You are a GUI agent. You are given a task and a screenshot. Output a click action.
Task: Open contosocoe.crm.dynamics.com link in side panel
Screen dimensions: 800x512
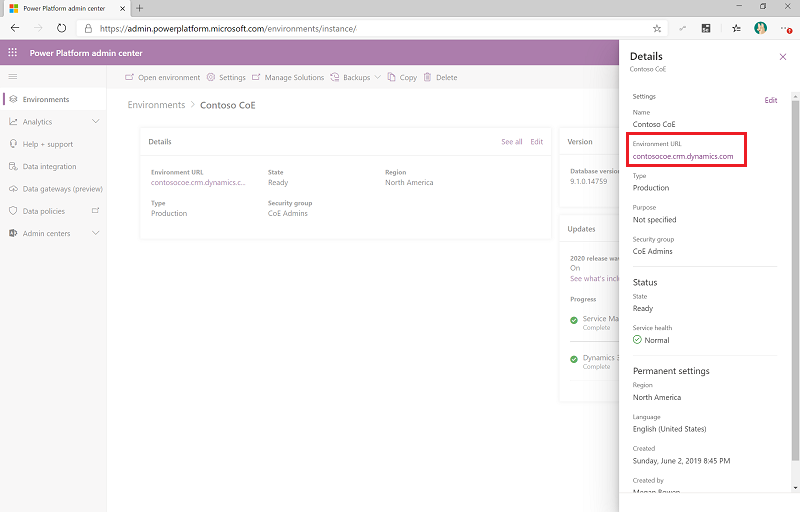[683, 156]
